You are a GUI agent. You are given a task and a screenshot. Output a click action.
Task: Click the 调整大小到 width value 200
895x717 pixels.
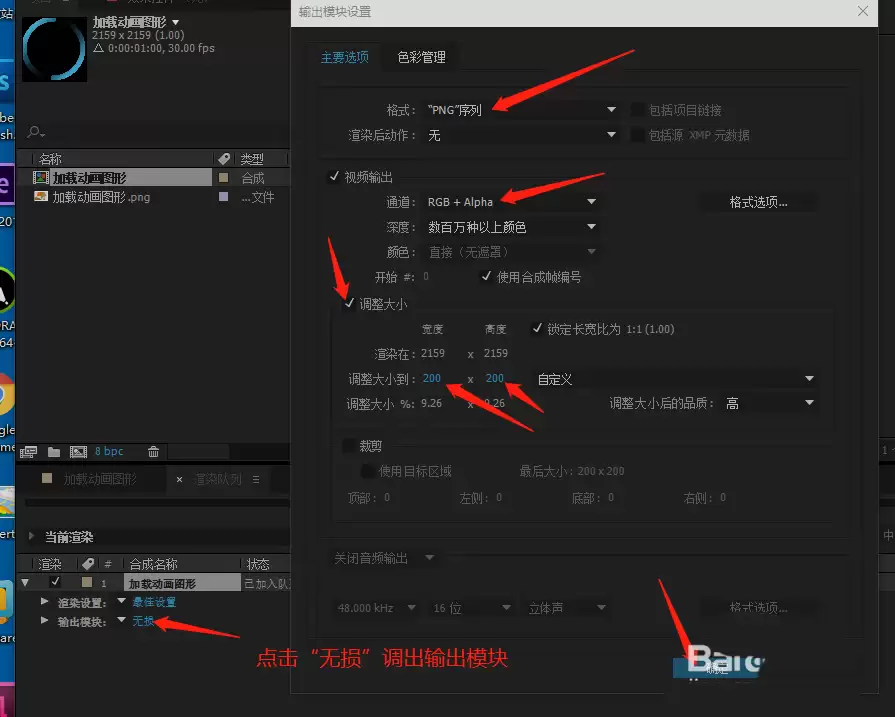click(432, 378)
